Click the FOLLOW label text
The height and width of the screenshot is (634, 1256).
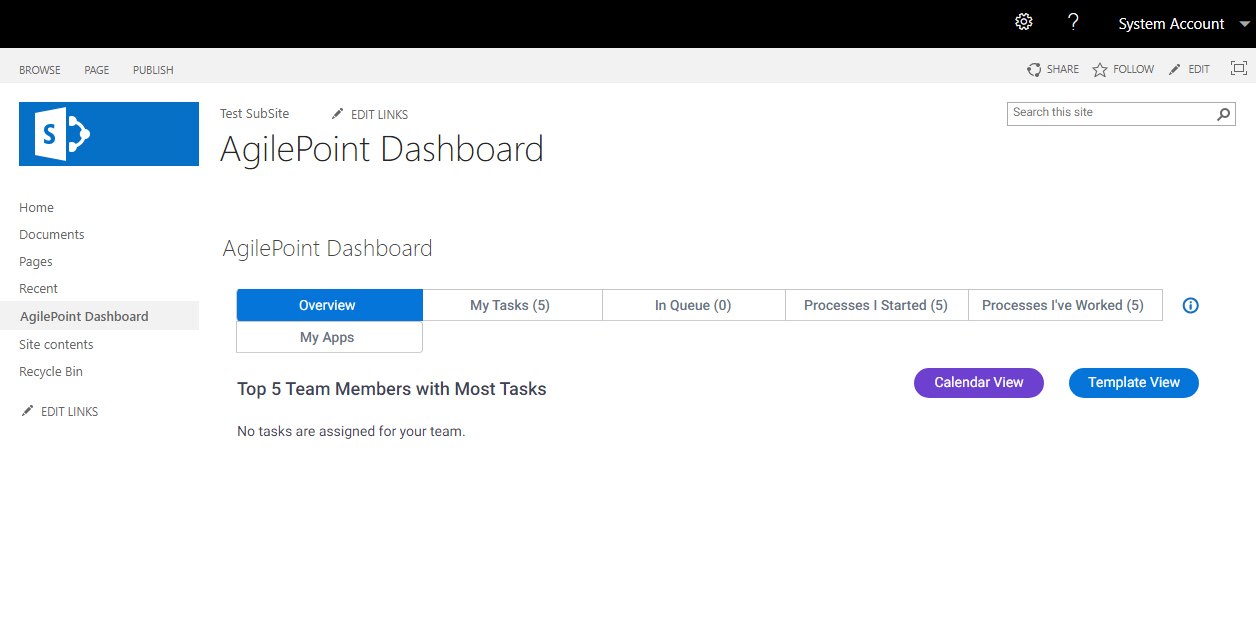(1134, 69)
